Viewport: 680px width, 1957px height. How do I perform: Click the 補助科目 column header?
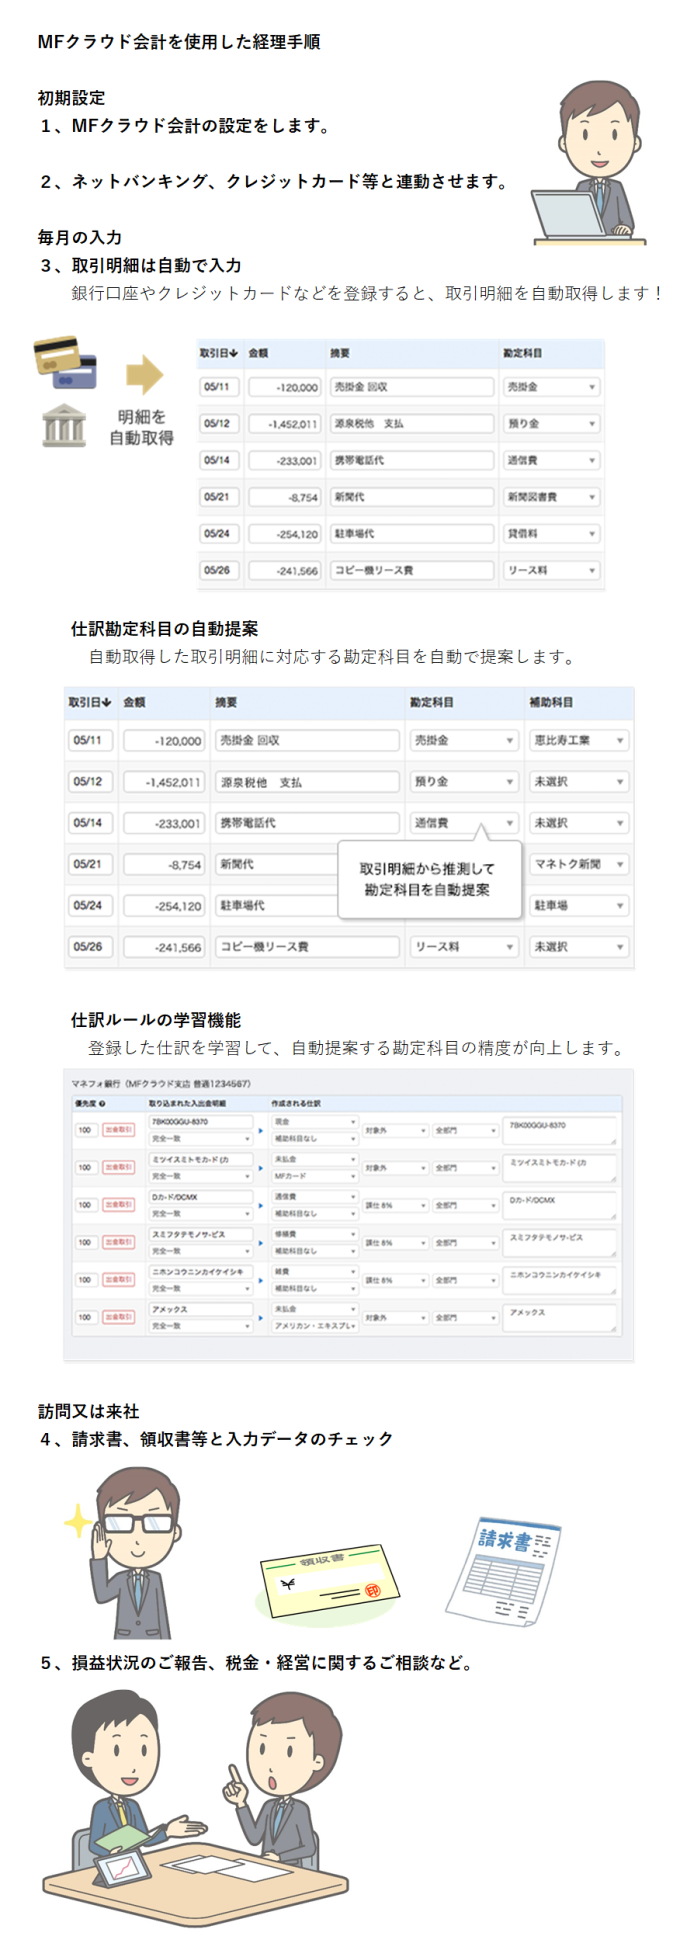click(551, 702)
